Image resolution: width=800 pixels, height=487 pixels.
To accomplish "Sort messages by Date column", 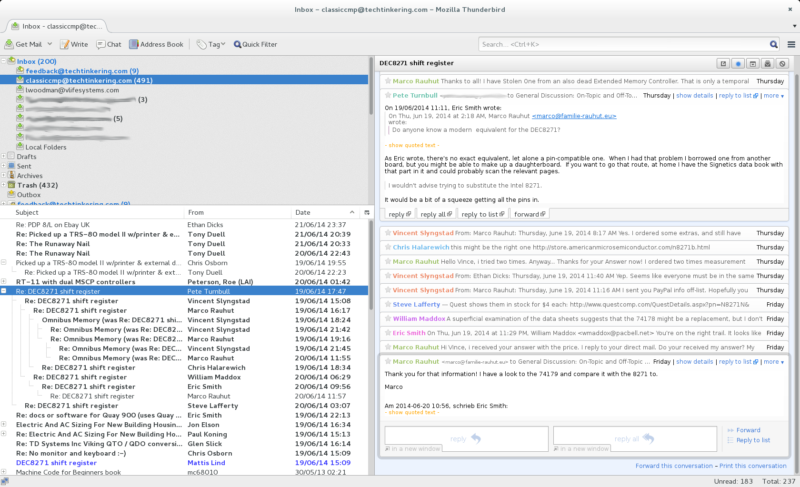I will [326, 212].
